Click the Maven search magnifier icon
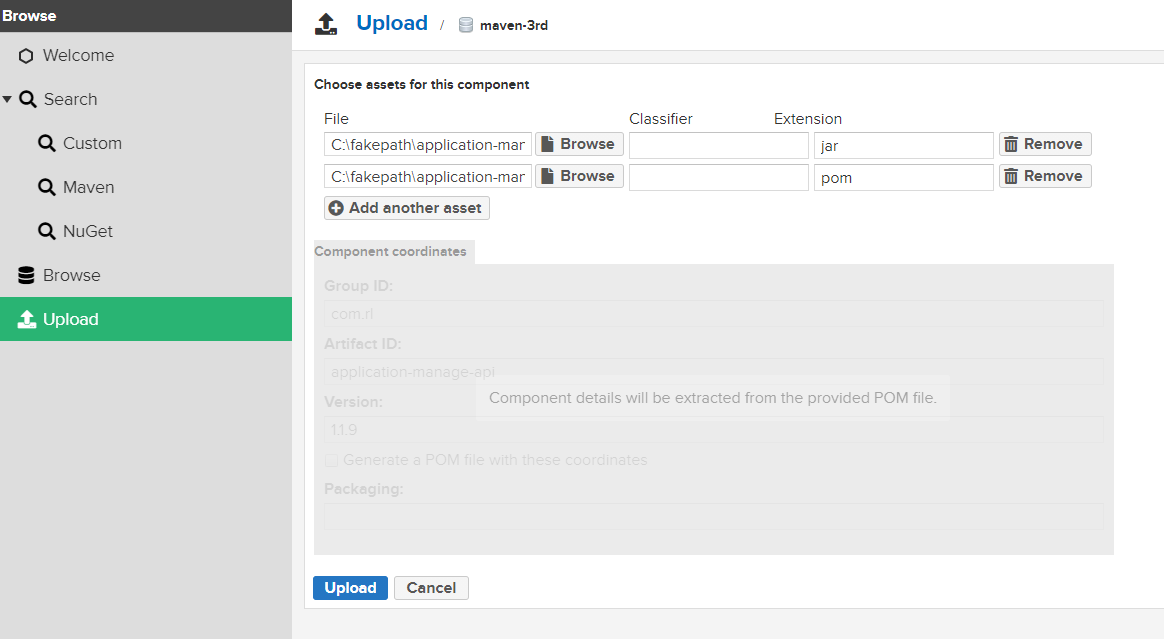 click(47, 187)
